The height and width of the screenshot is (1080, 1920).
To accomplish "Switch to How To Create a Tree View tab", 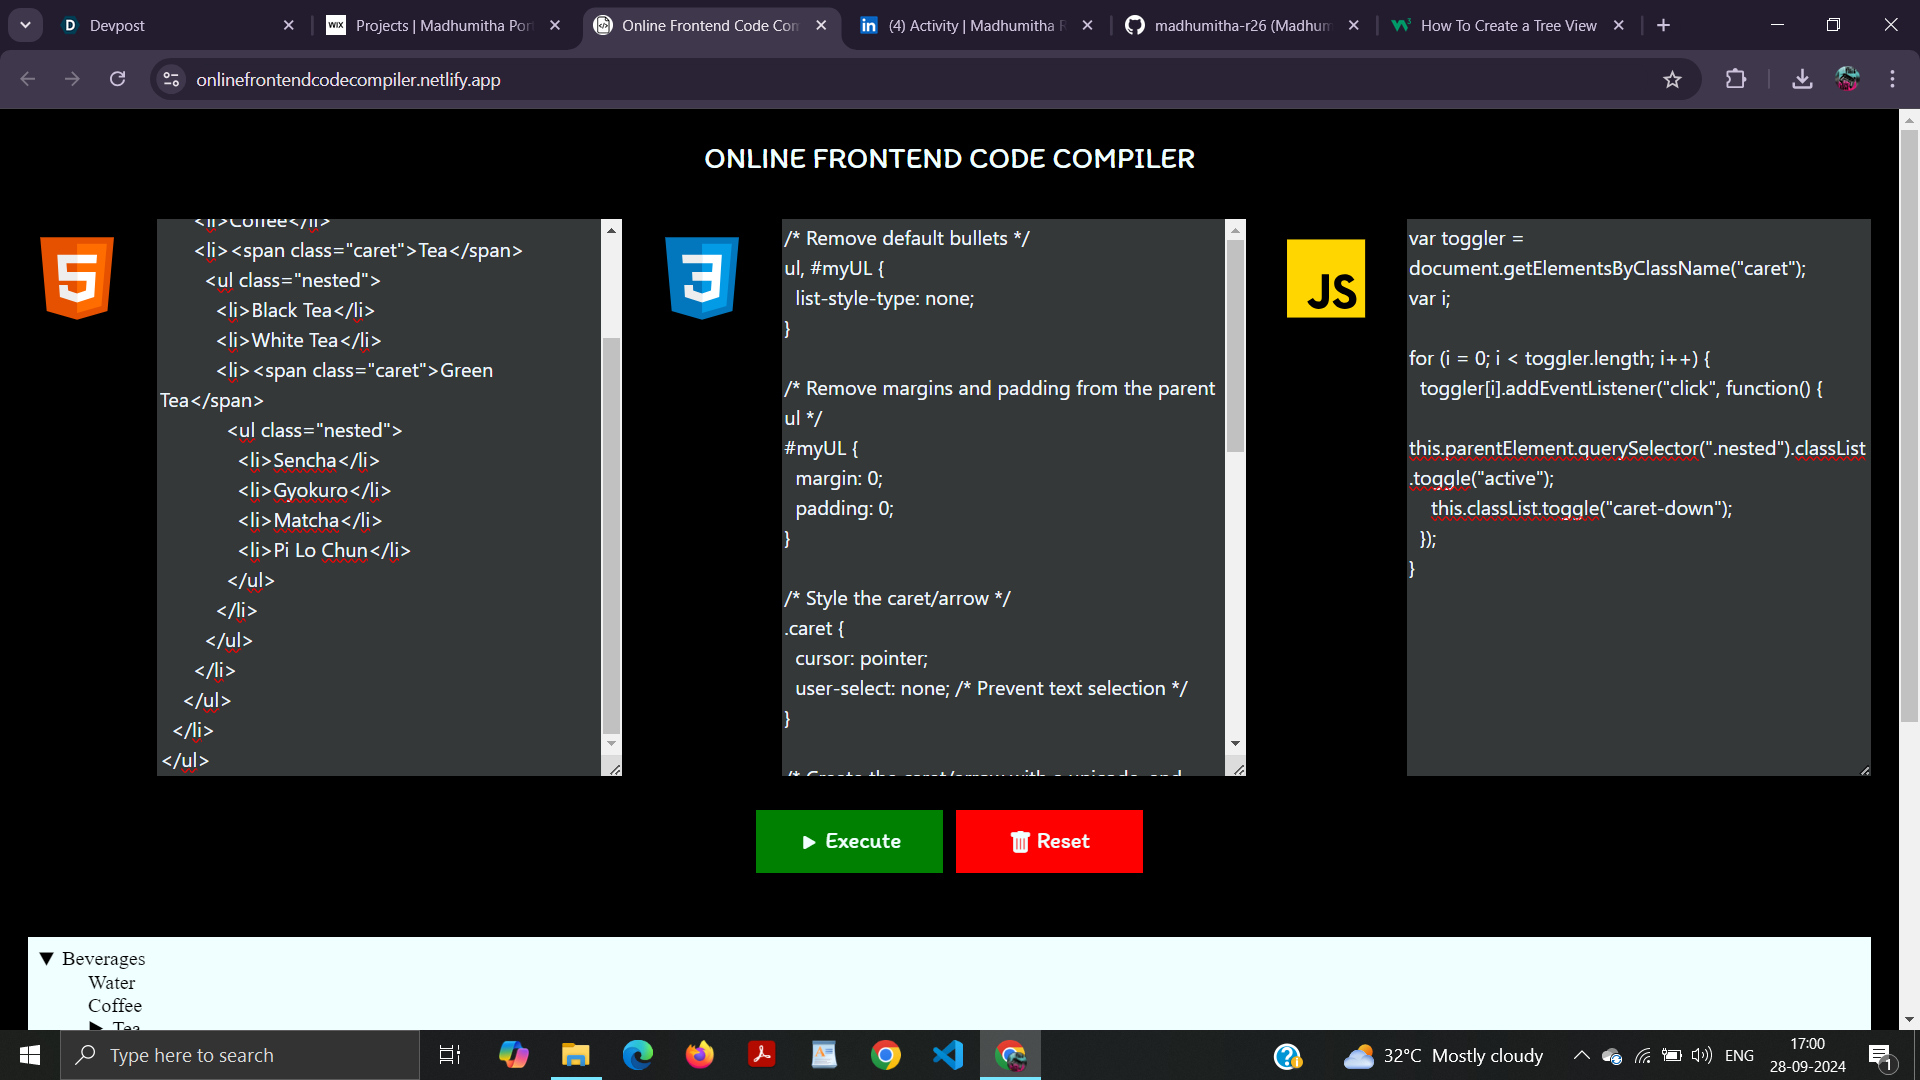I will point(1500,25).
